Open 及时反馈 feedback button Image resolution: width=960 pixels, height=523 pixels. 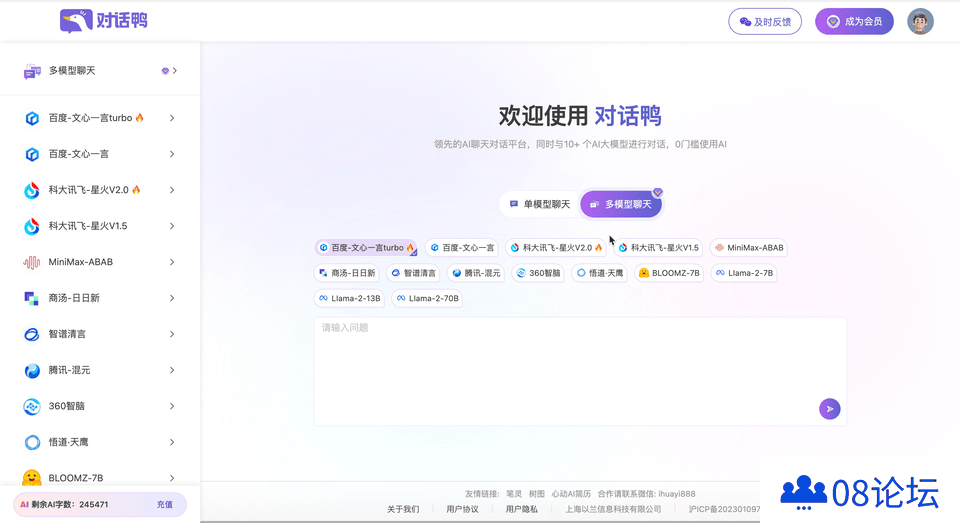765,22
